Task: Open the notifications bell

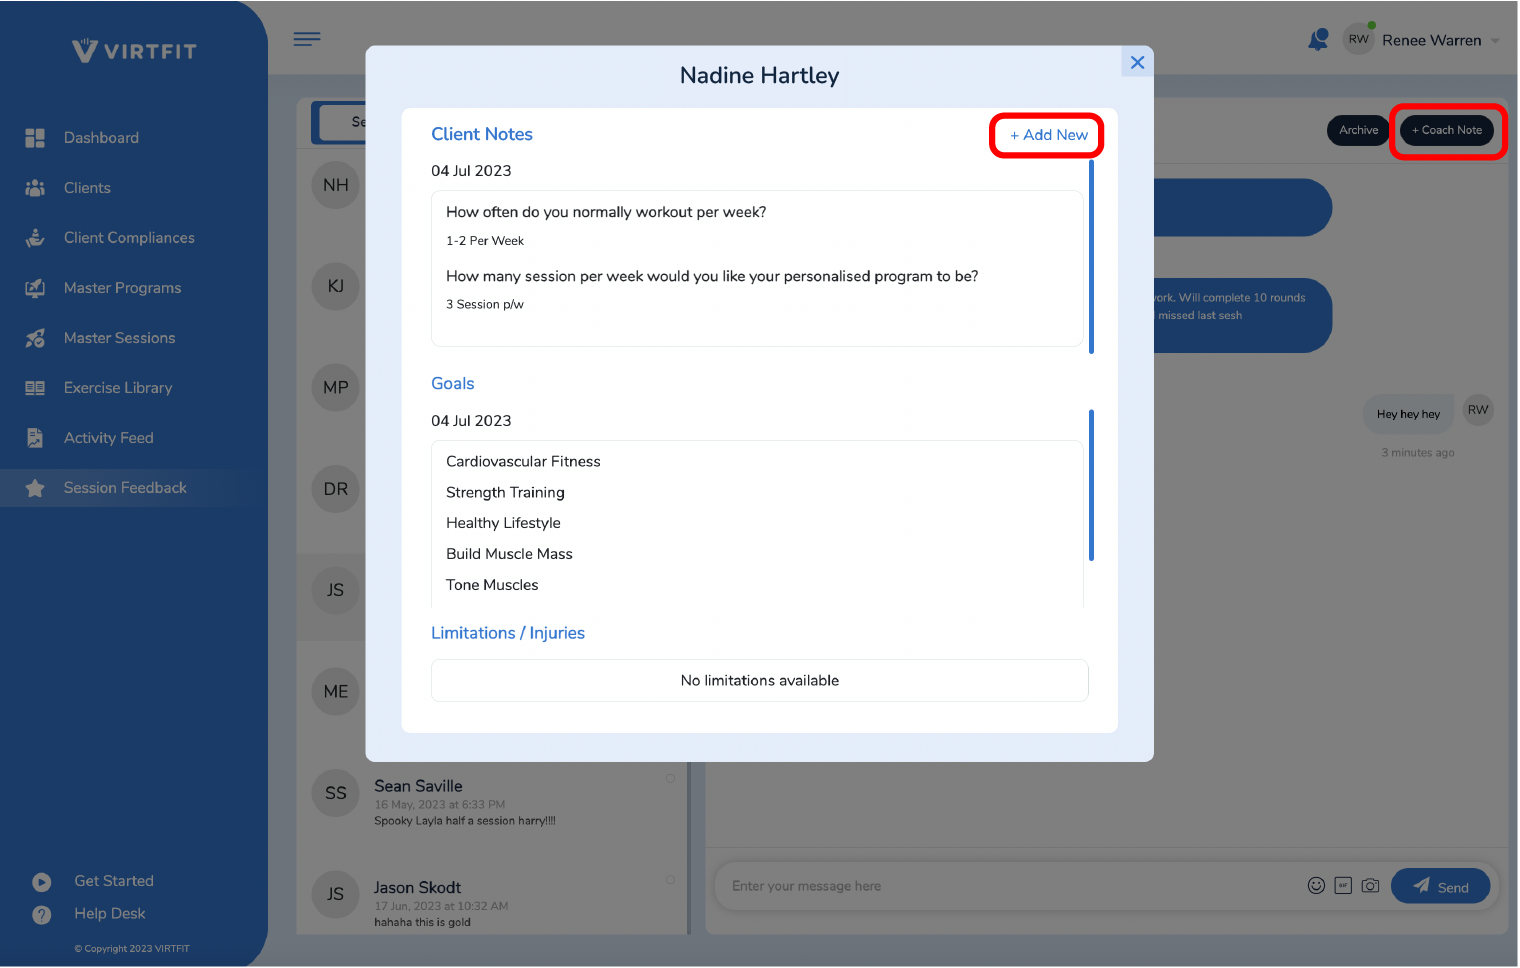Action: [1318, 40]
